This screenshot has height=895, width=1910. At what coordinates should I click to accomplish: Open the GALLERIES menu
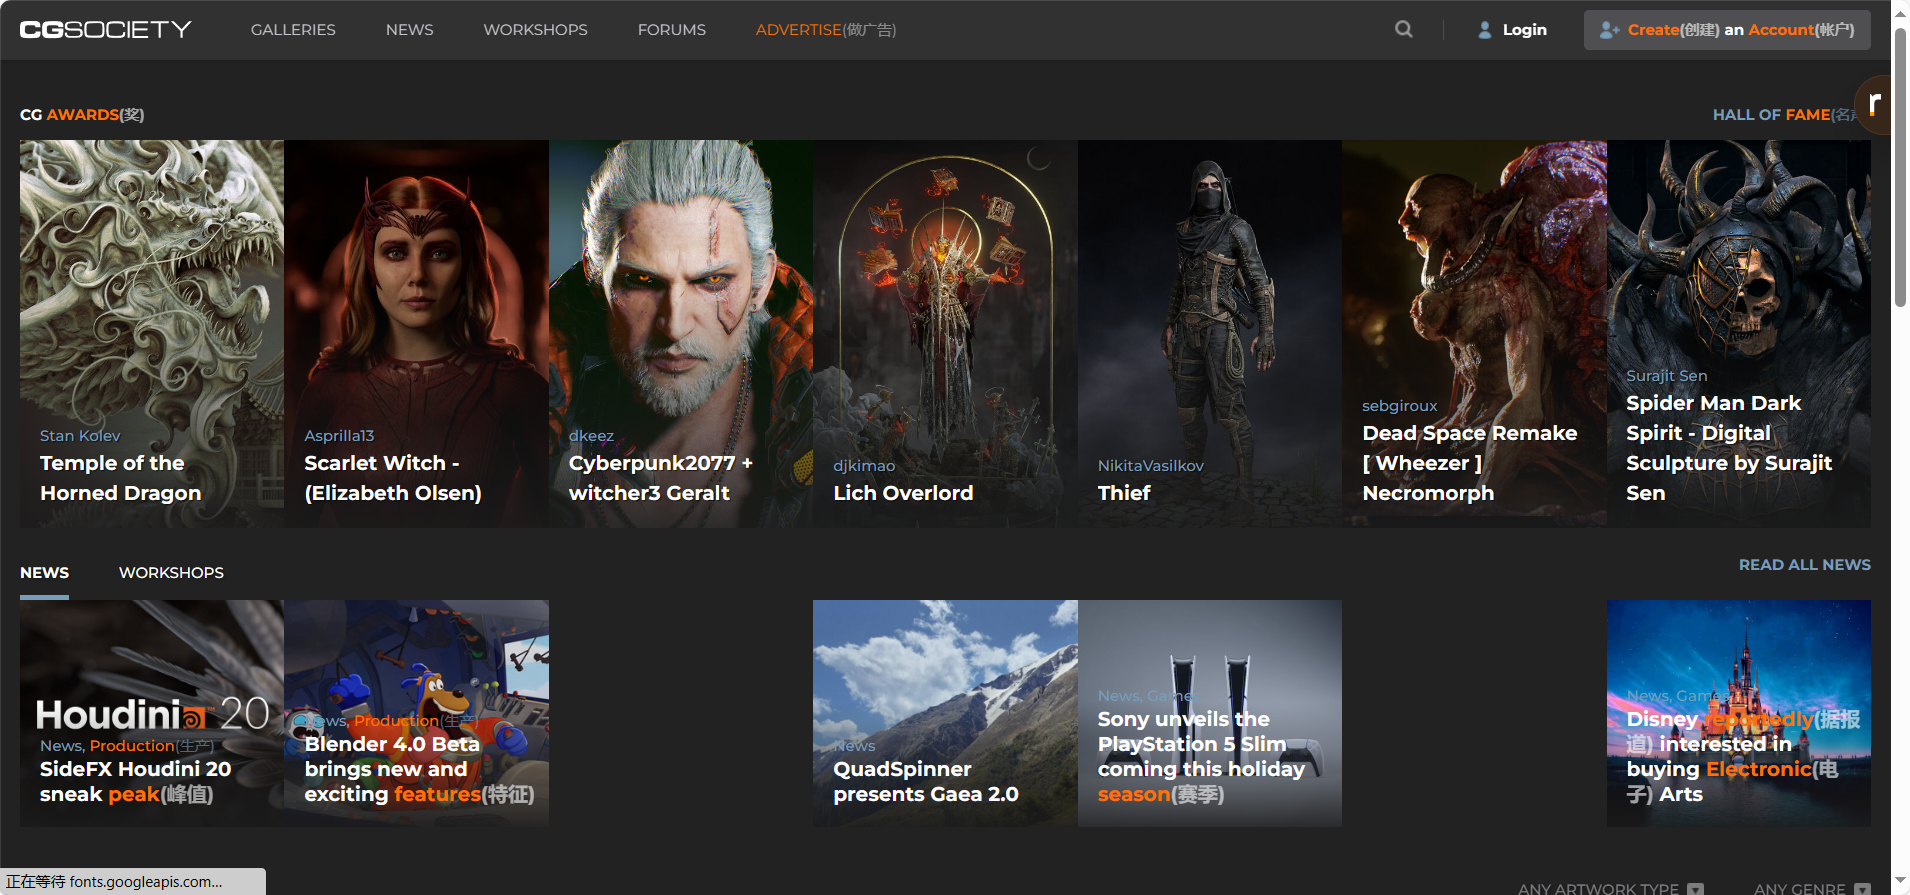[x=293, y=30]
